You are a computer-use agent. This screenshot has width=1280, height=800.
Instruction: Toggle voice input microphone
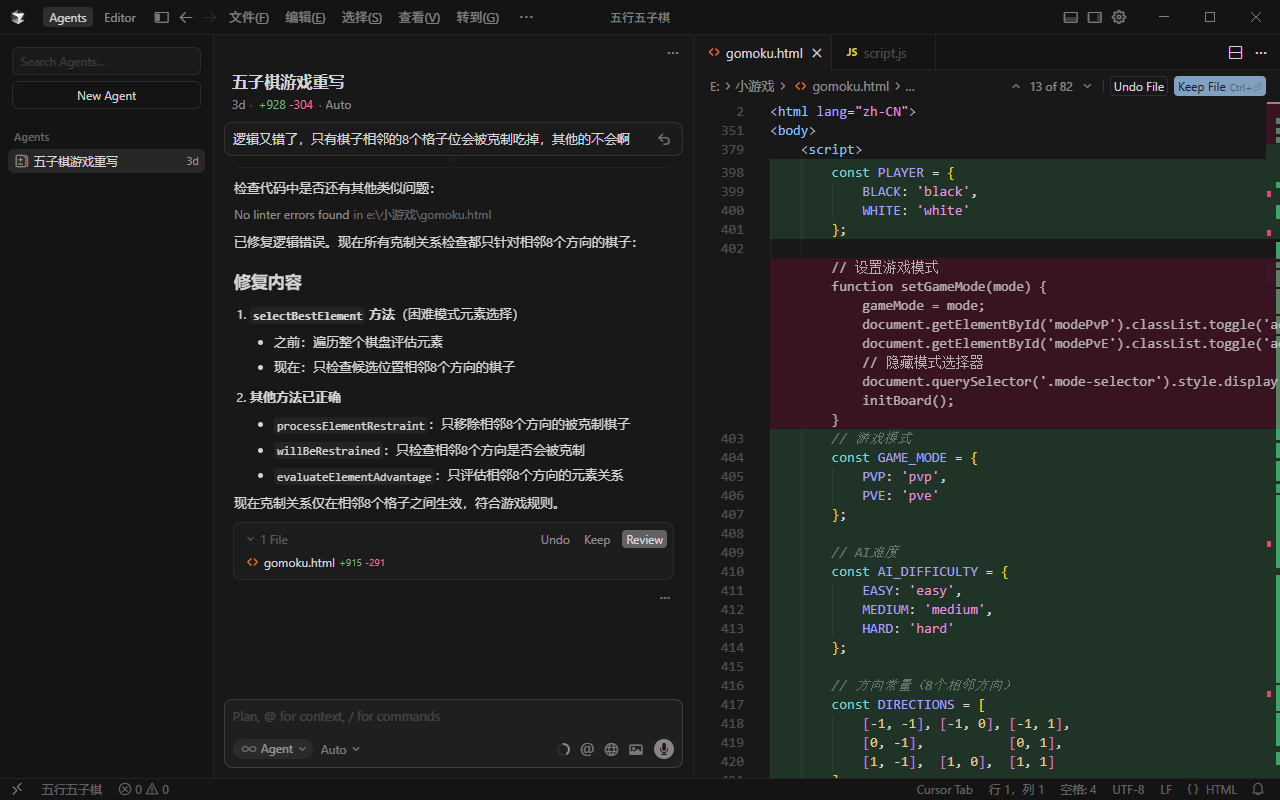(x=663, y=749)
